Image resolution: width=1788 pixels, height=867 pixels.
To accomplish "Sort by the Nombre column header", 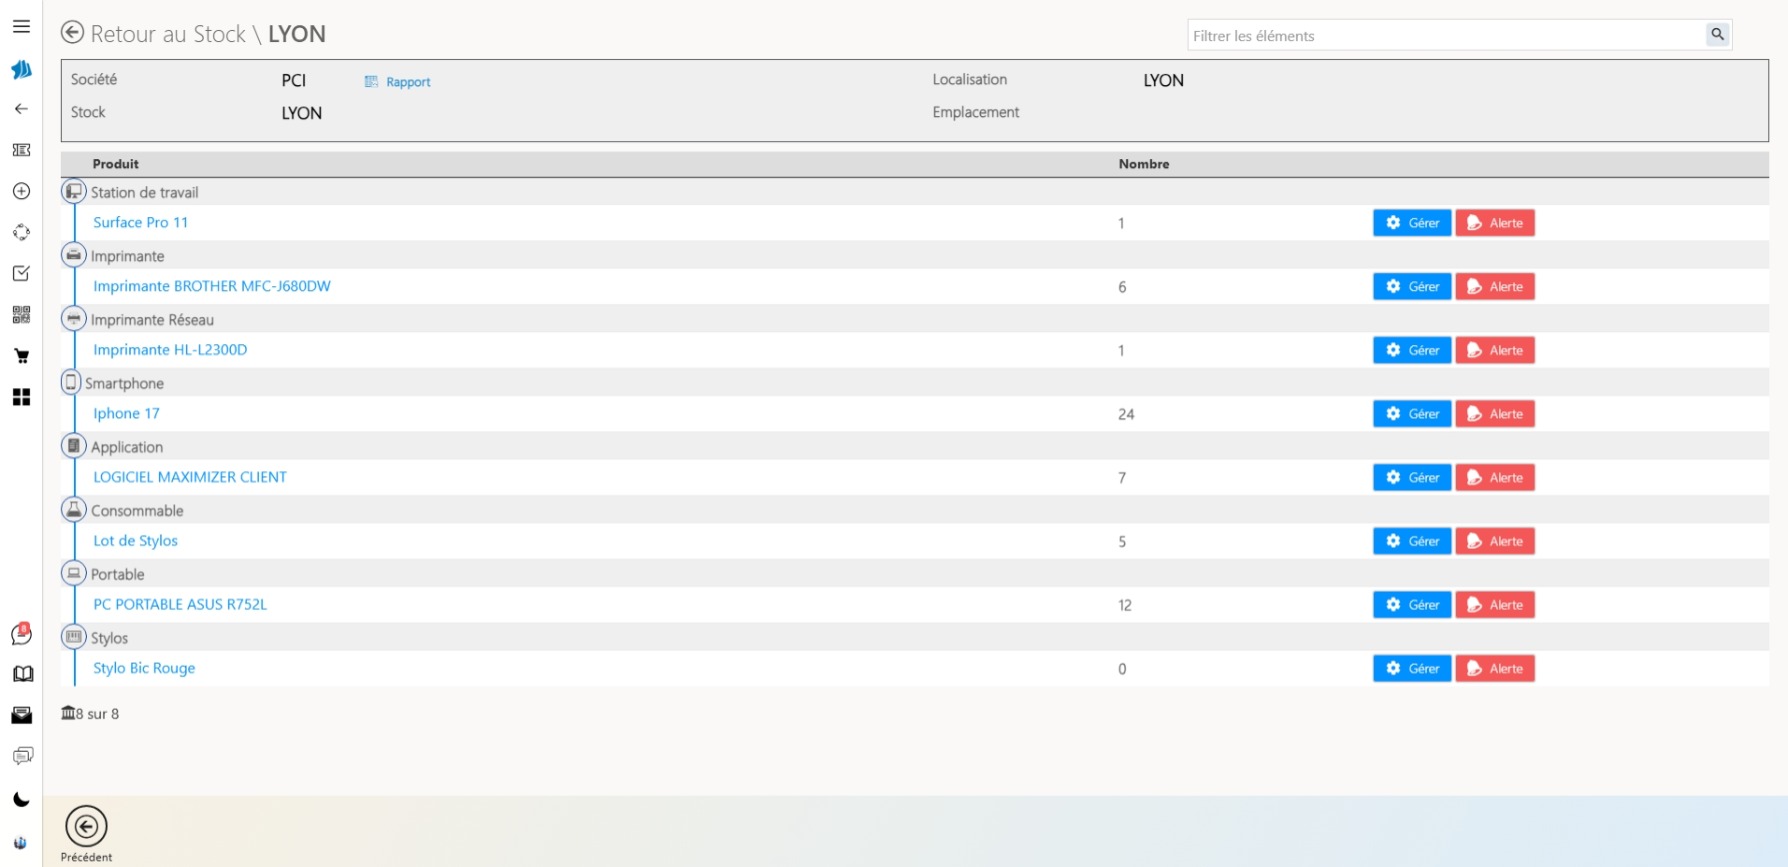I will coord(1143,164).
